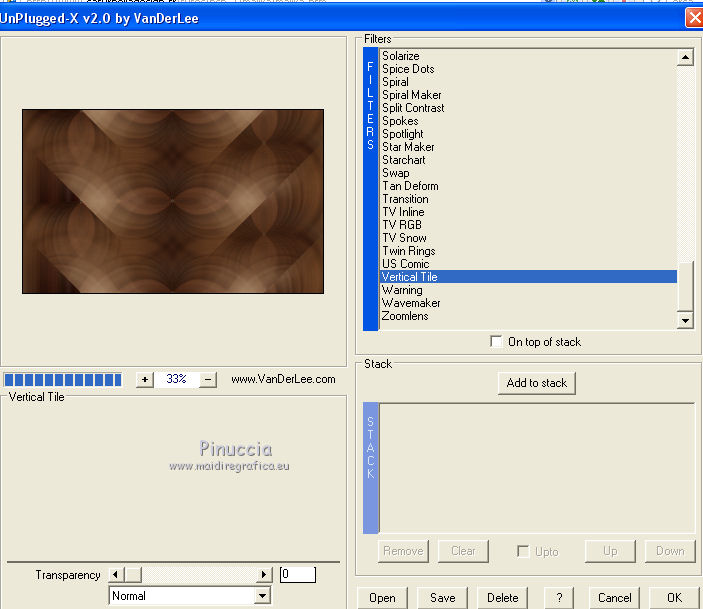The width and height of the screenshot is (703, 609).
Task: Click Clear stack button
Action: pos(463,551)
